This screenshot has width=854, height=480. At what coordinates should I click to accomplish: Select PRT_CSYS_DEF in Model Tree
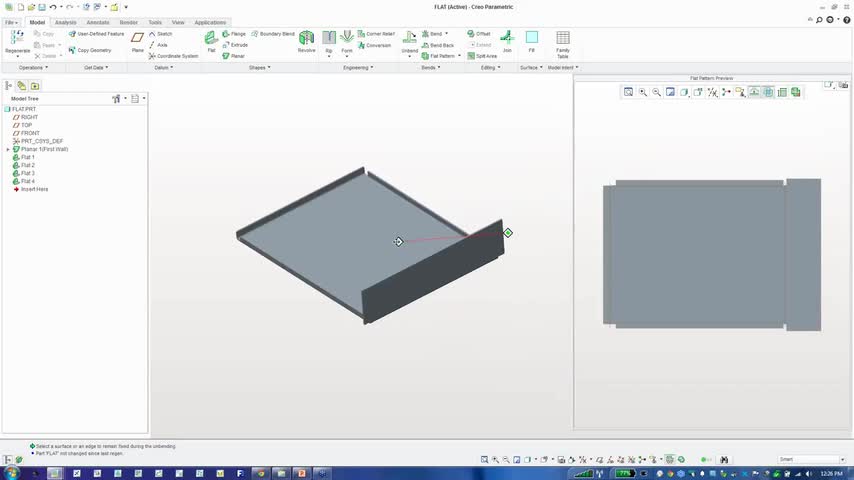click(38, 141)
